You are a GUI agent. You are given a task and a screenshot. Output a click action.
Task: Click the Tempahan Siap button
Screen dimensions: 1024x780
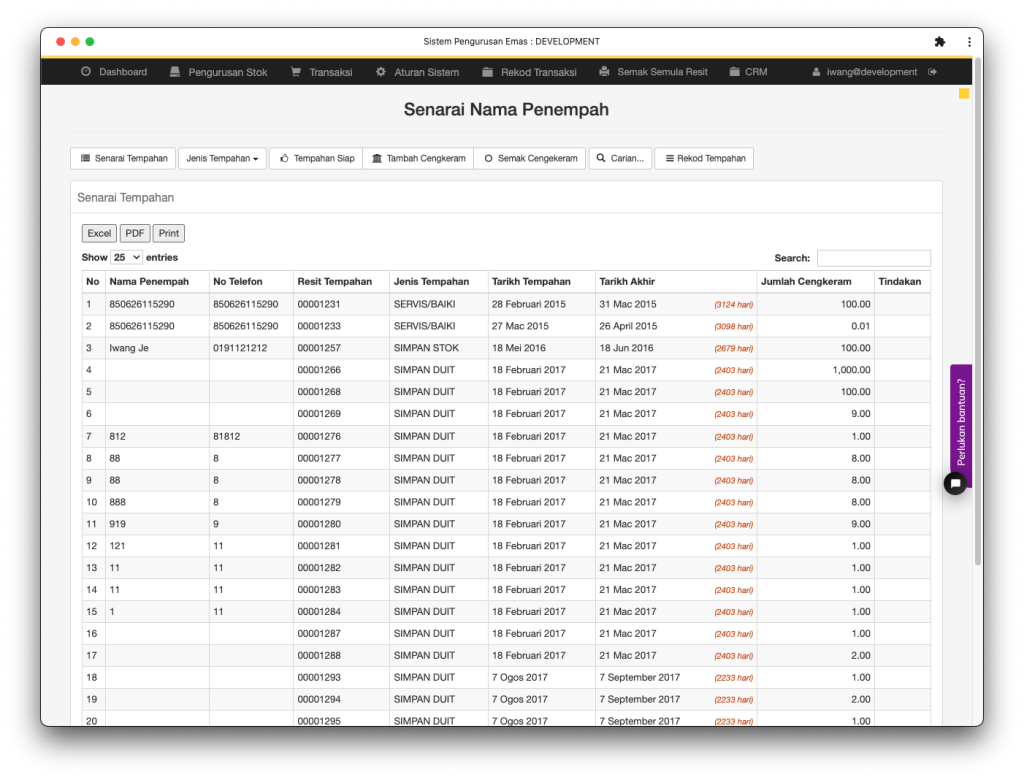315,158
